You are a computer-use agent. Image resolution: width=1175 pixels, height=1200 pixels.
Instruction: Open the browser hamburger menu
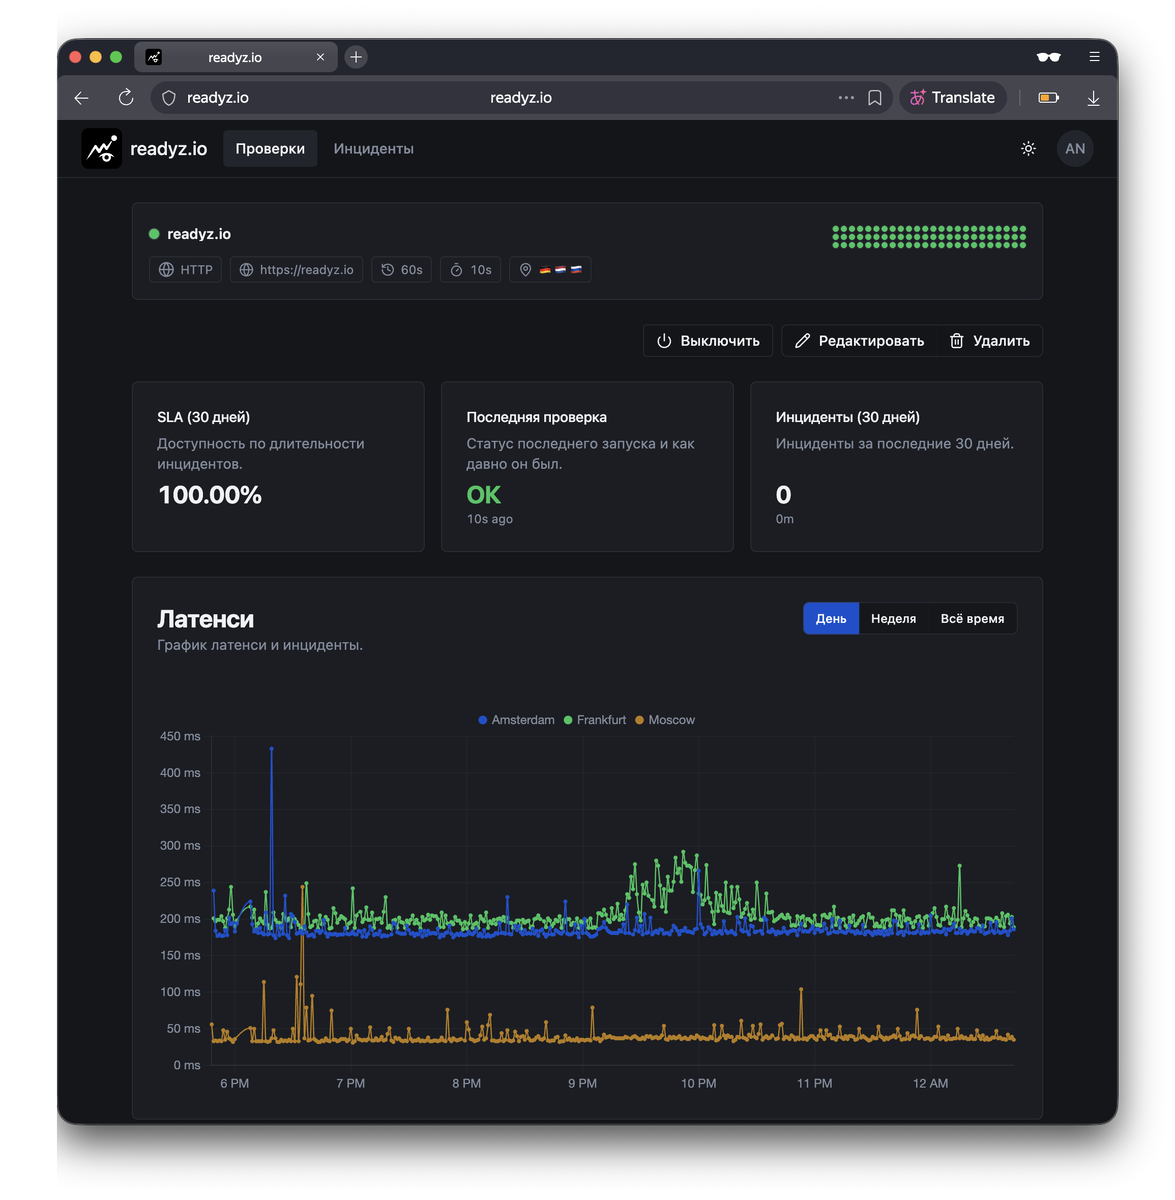pyautogui.click(x=1094, y=57)
